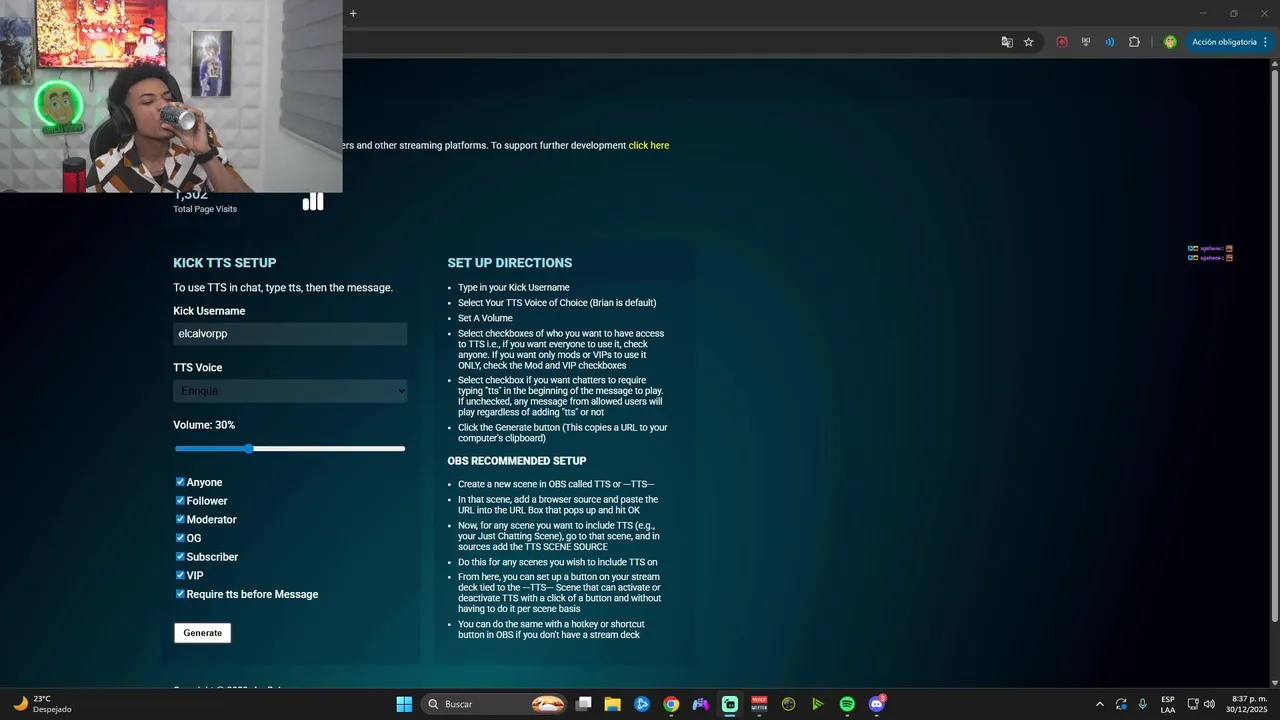Click the bar chart page-visits icon
This screenshot has height=720, width=1280.
313,202
